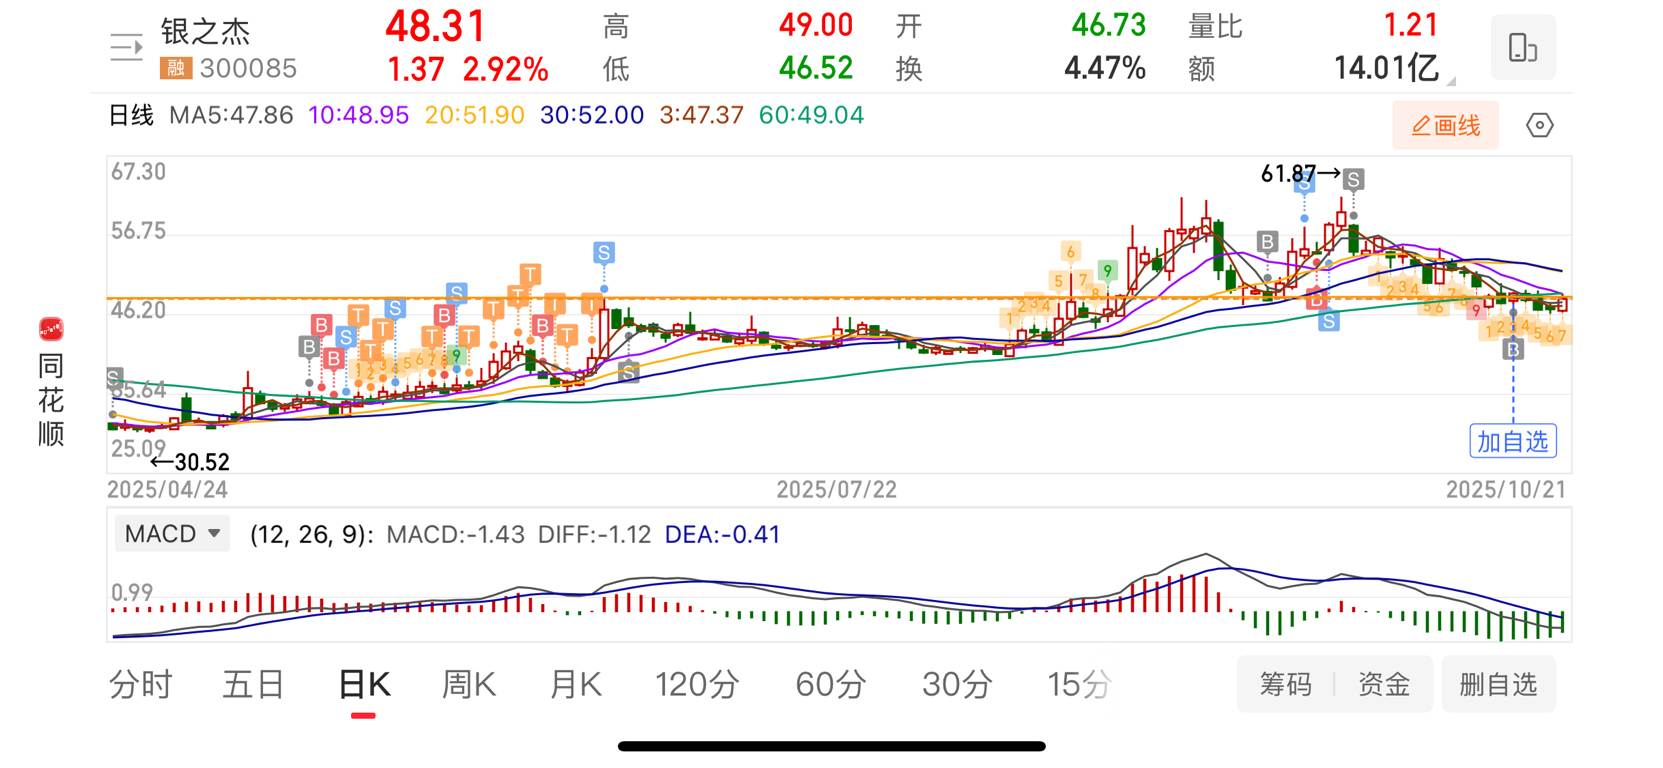Click the 删自选 remove favorite button
This screenshot has height=768, width=1663.
[x=1498, y=684]
